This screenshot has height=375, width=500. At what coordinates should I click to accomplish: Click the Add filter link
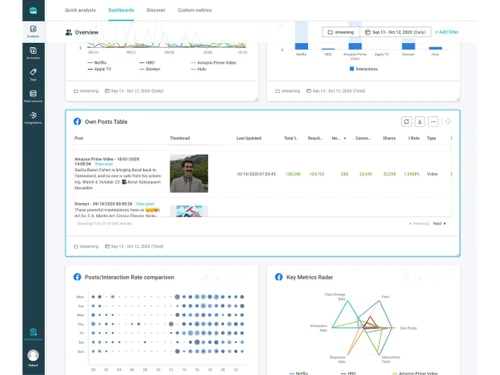(447, 32)
